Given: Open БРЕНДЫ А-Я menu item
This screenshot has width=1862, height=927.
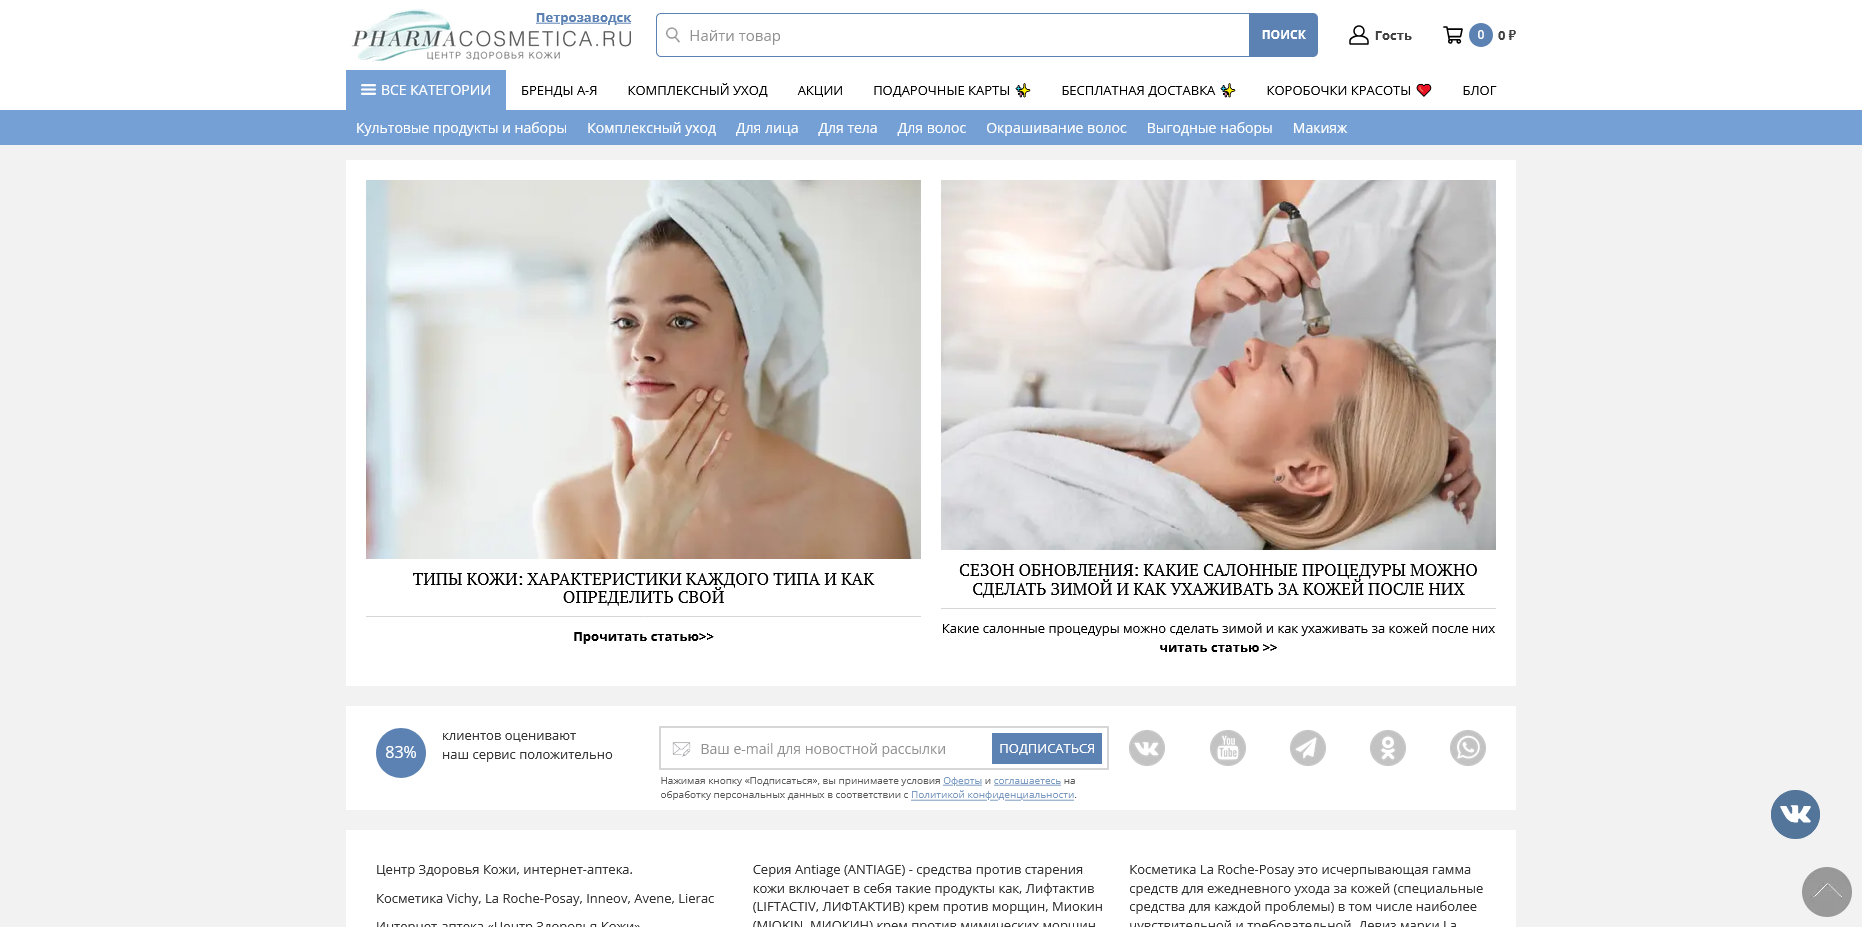Looking at the screenshot, I should pos(559,90).
